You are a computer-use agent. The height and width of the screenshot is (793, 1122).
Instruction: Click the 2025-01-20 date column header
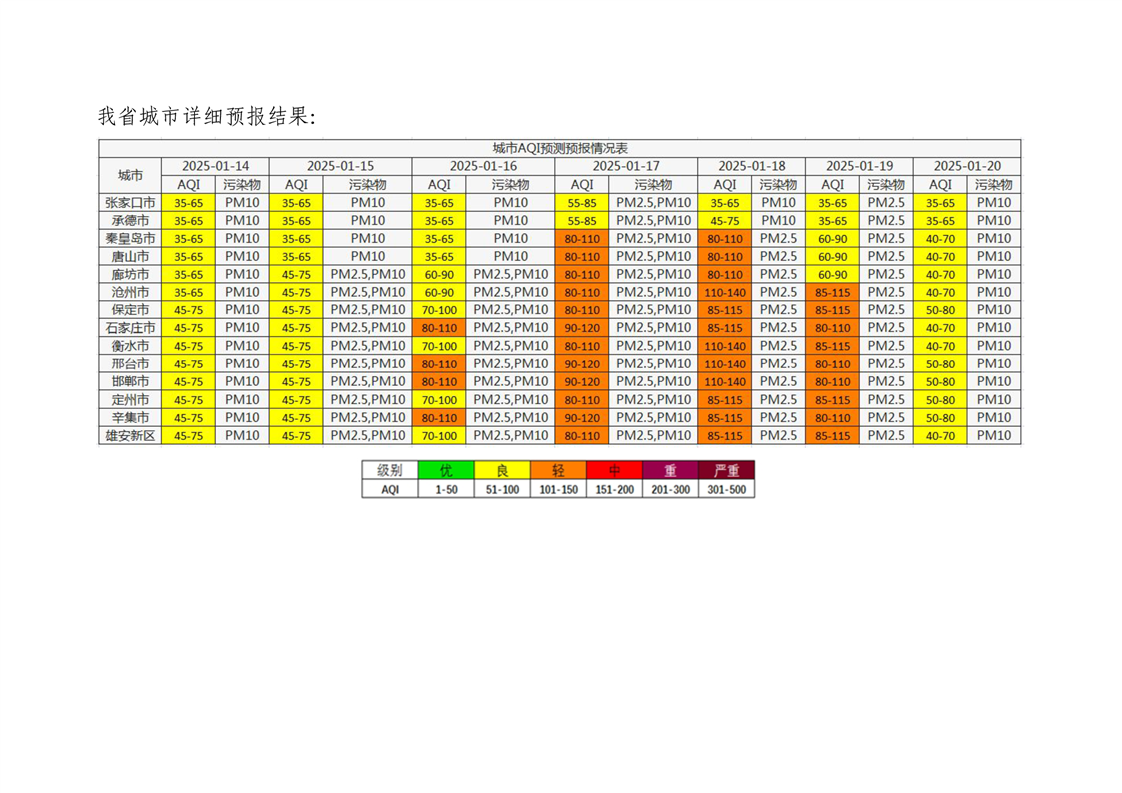(967, 166)
